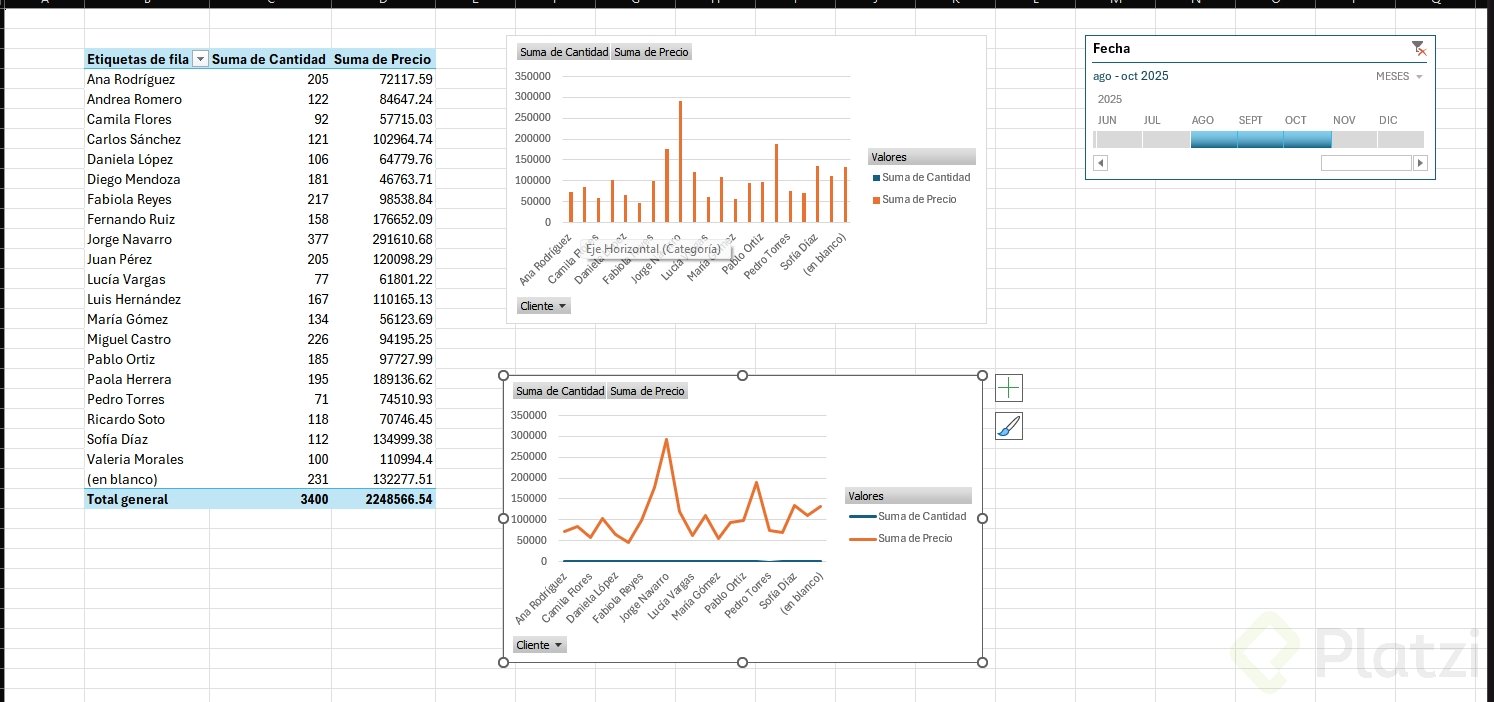Image resolution: width=1494 pixels, height=702 pixels.
Task: Select the AGO segment in the timeline
Action: (1213, 139)
